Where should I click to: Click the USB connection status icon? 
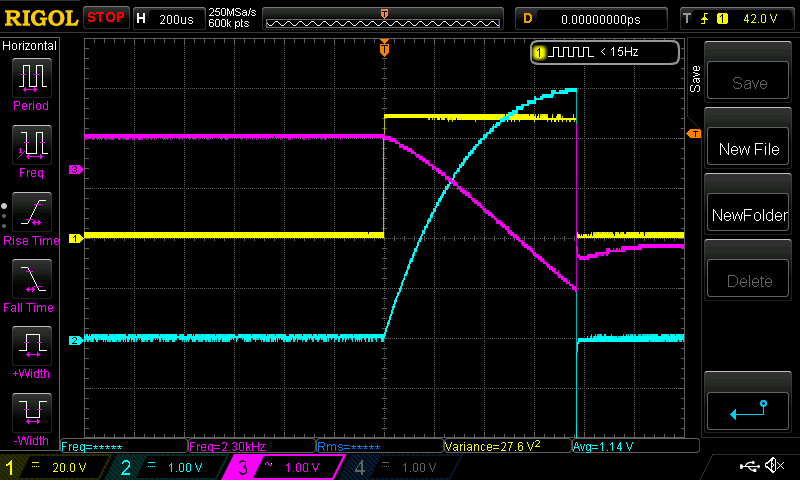749,466
